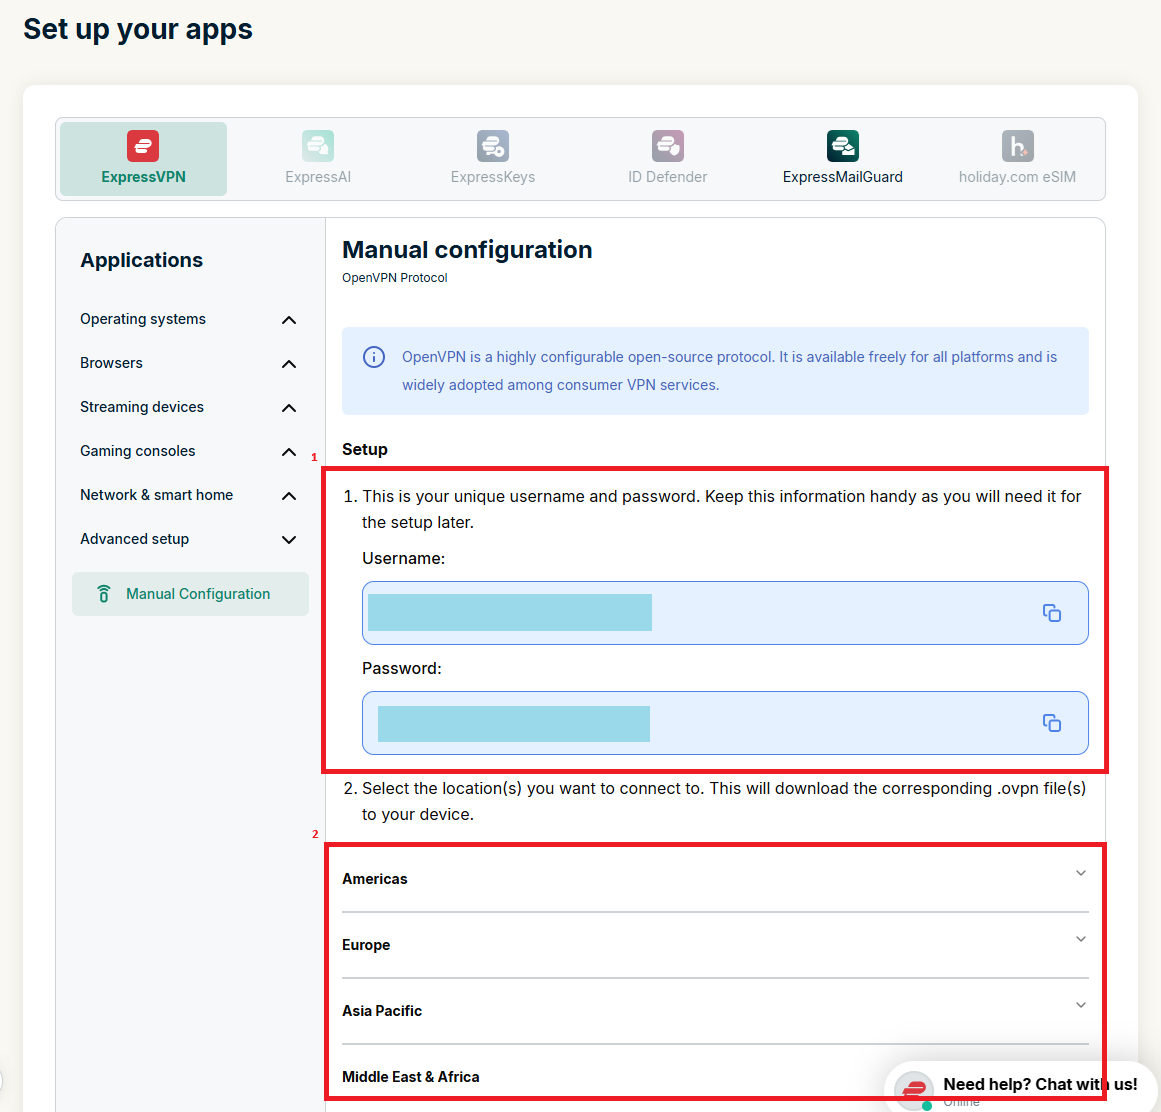Click the Gaming consoles label
Viewport: 1161px width, 1112px height.
pos(138,451)
